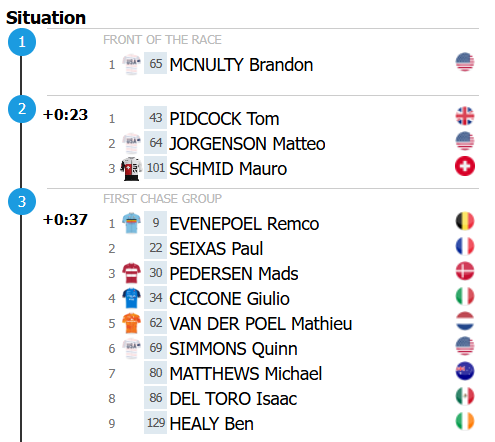Open MCNULTY Brandon rider page

click(x=241, y=65)
